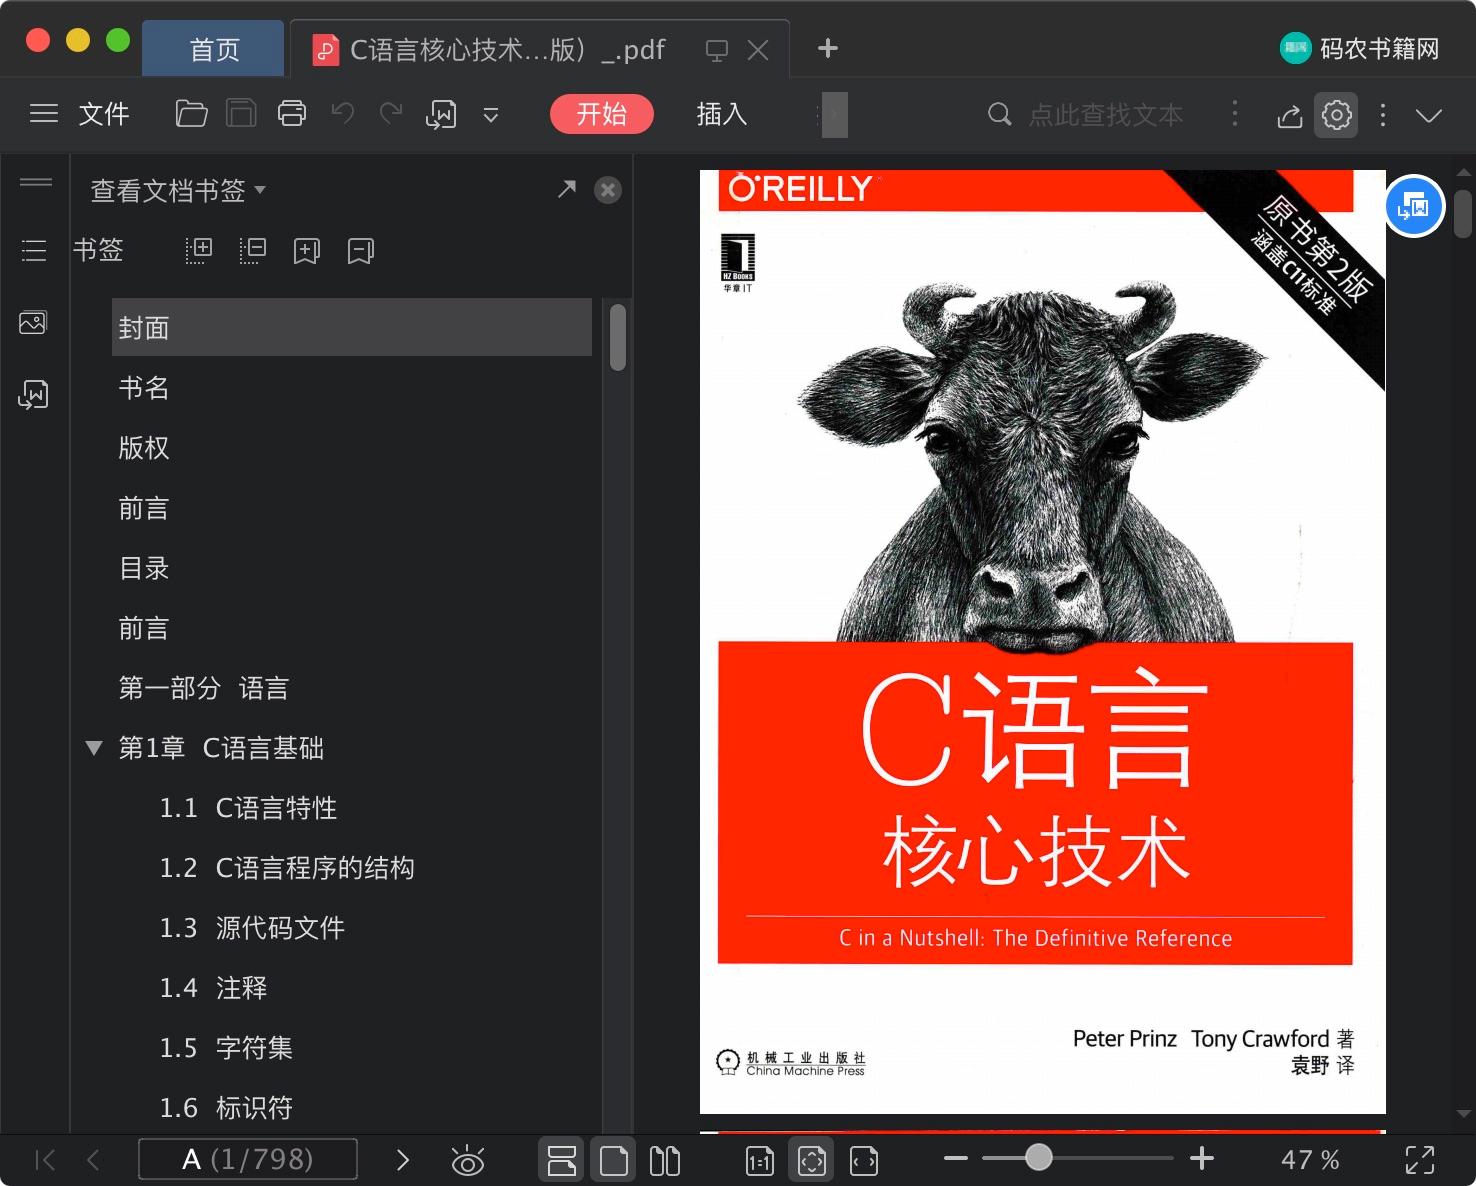Open the outline list sidebar icon
This screenshot has width=1476, height=1186.
tap(34, 250)
